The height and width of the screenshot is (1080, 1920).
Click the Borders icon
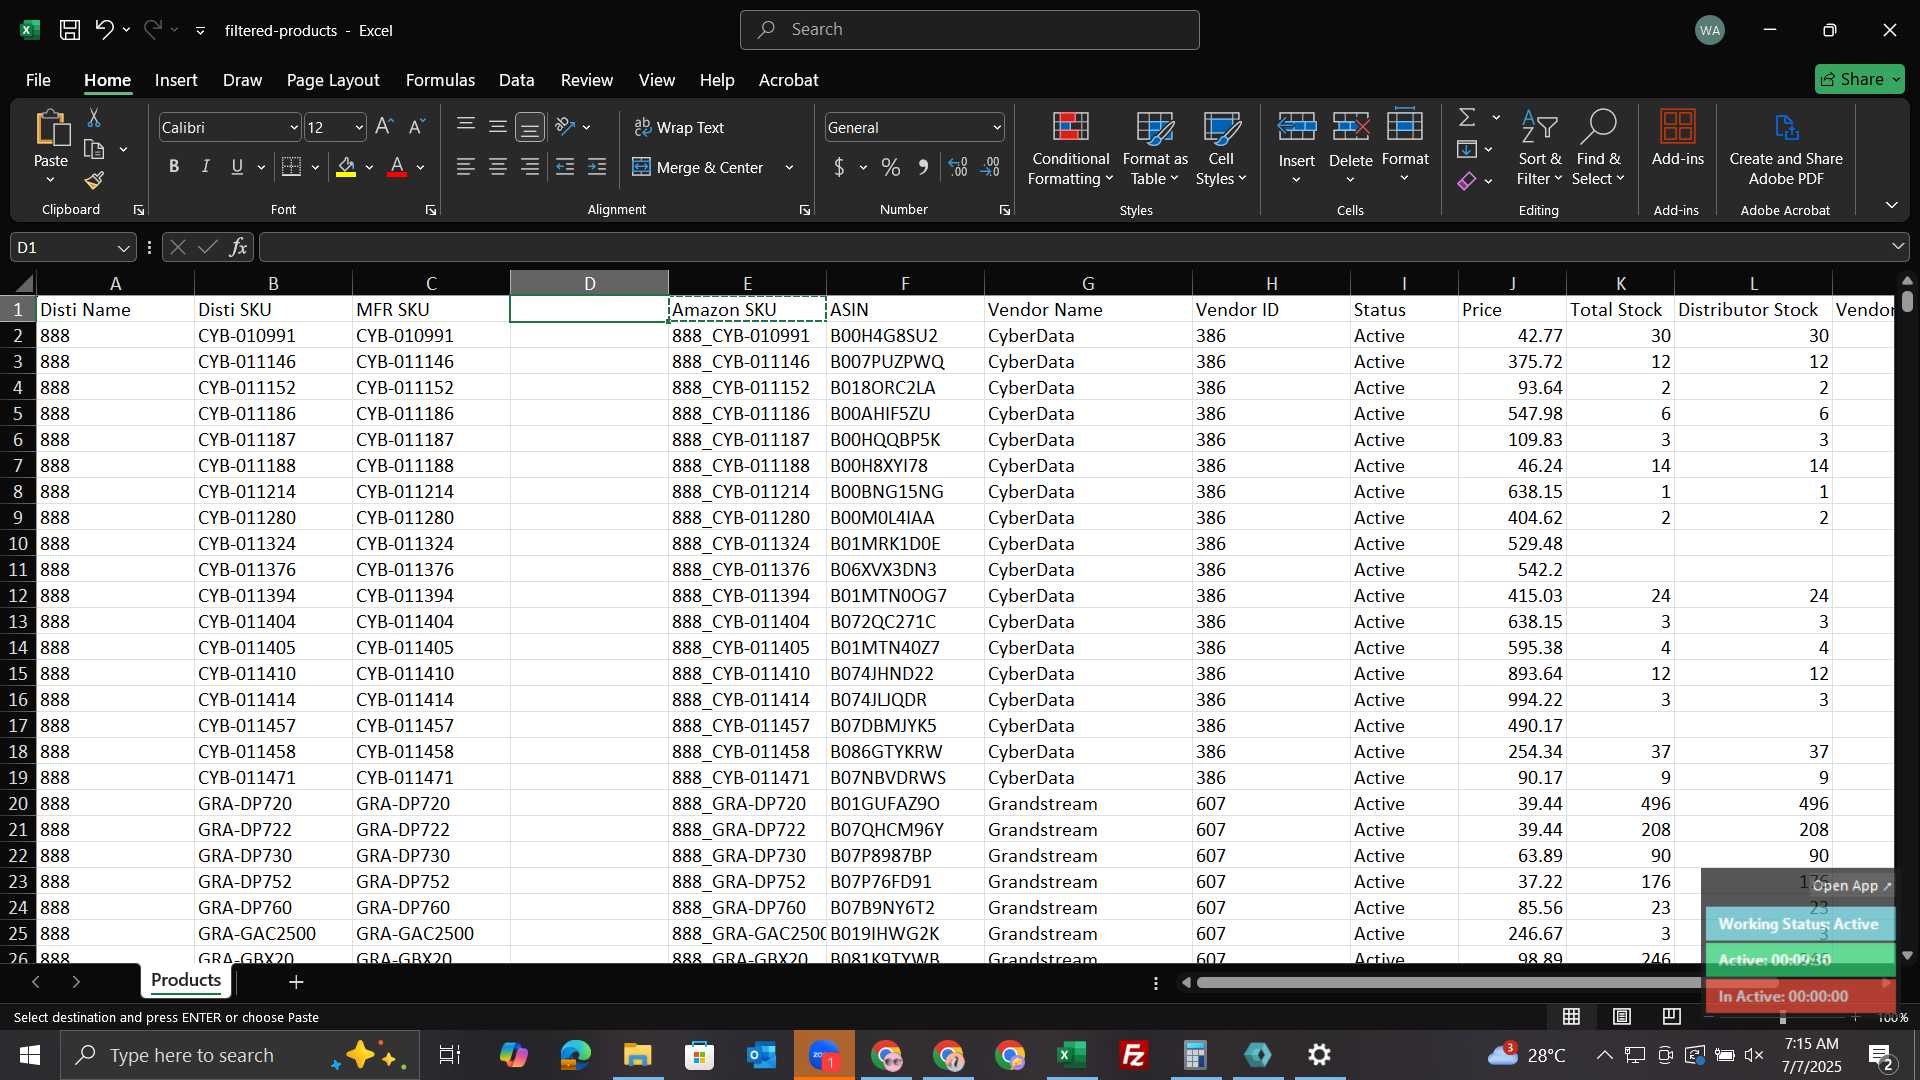[x=291, y=167]
